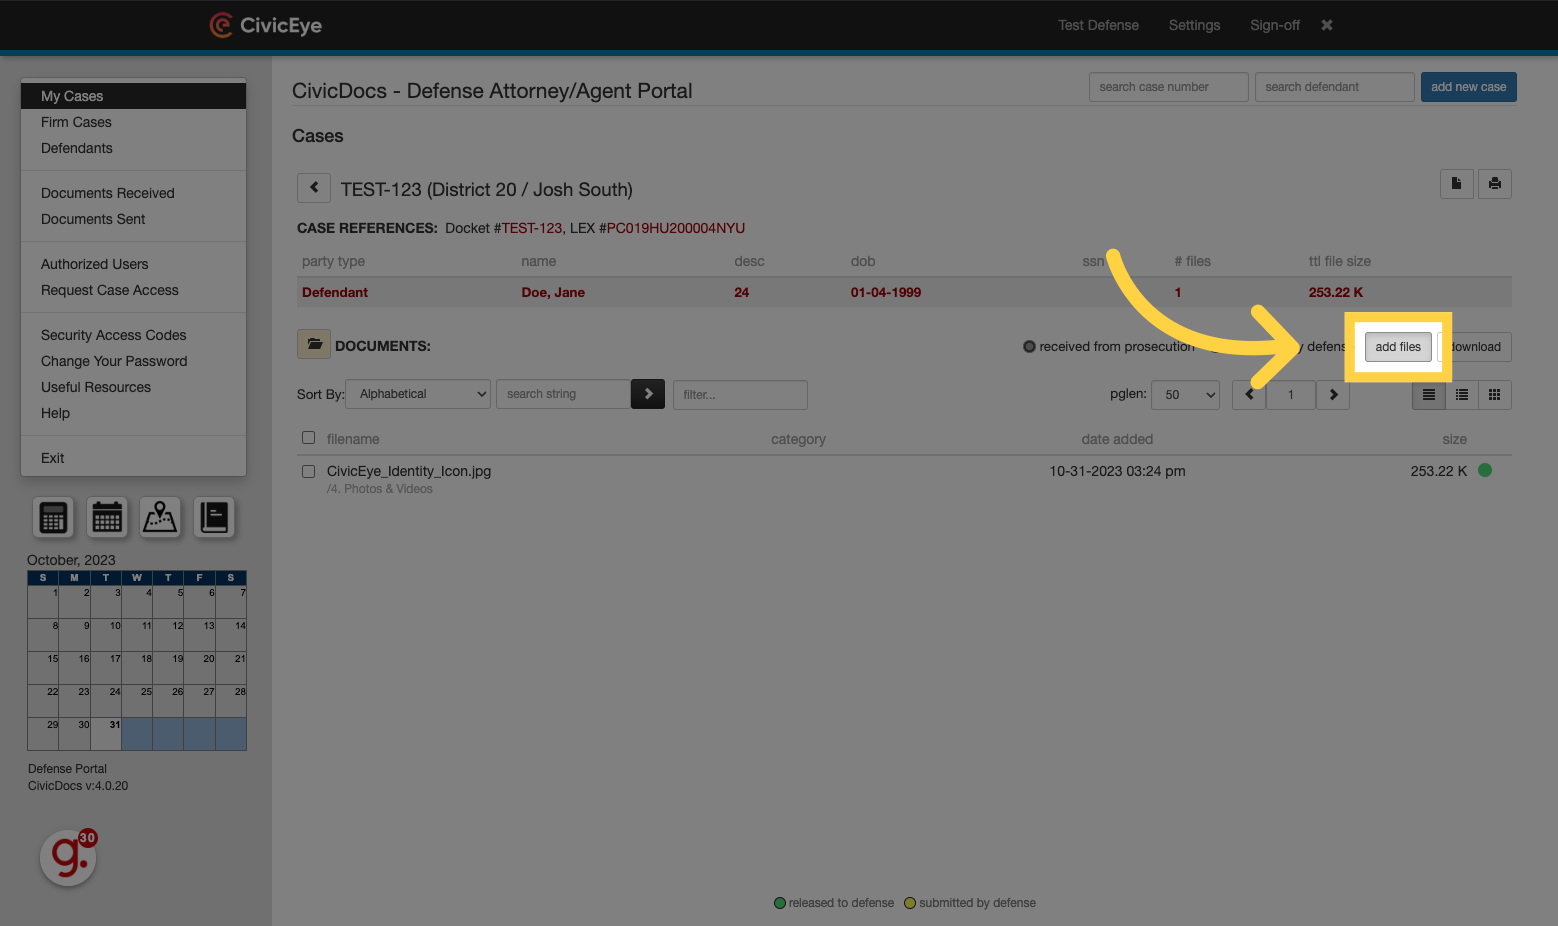
Task: Open the calendar sidebar tool
Action: (107, 517)
